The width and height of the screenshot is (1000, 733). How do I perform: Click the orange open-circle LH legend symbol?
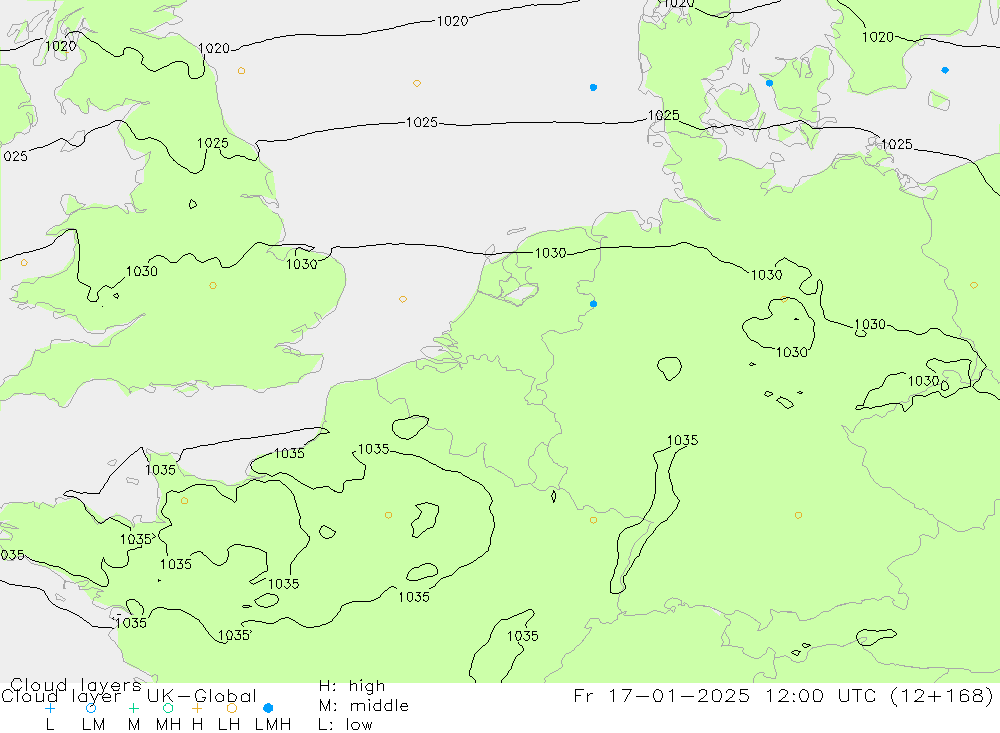232,708
